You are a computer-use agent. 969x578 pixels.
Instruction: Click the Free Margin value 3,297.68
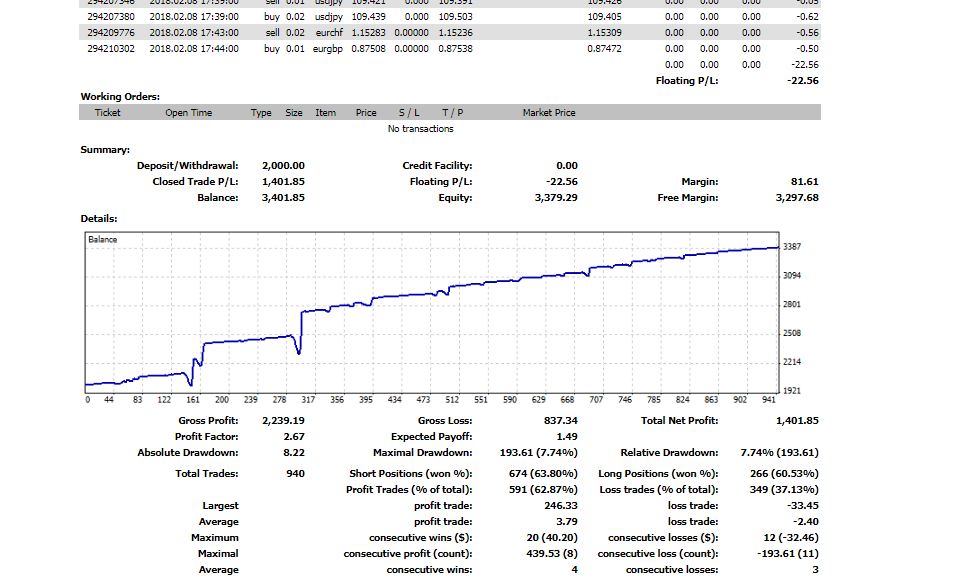pyautogui.click(x=797, y=198)
